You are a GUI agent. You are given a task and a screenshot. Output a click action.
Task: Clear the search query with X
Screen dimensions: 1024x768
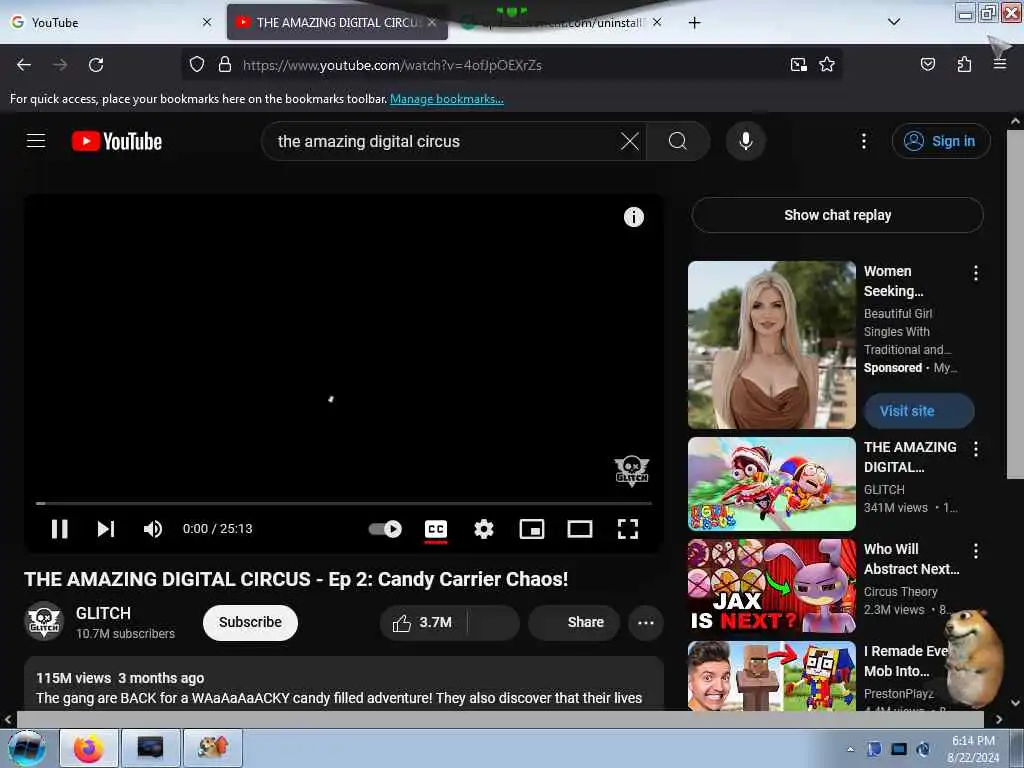630,141
